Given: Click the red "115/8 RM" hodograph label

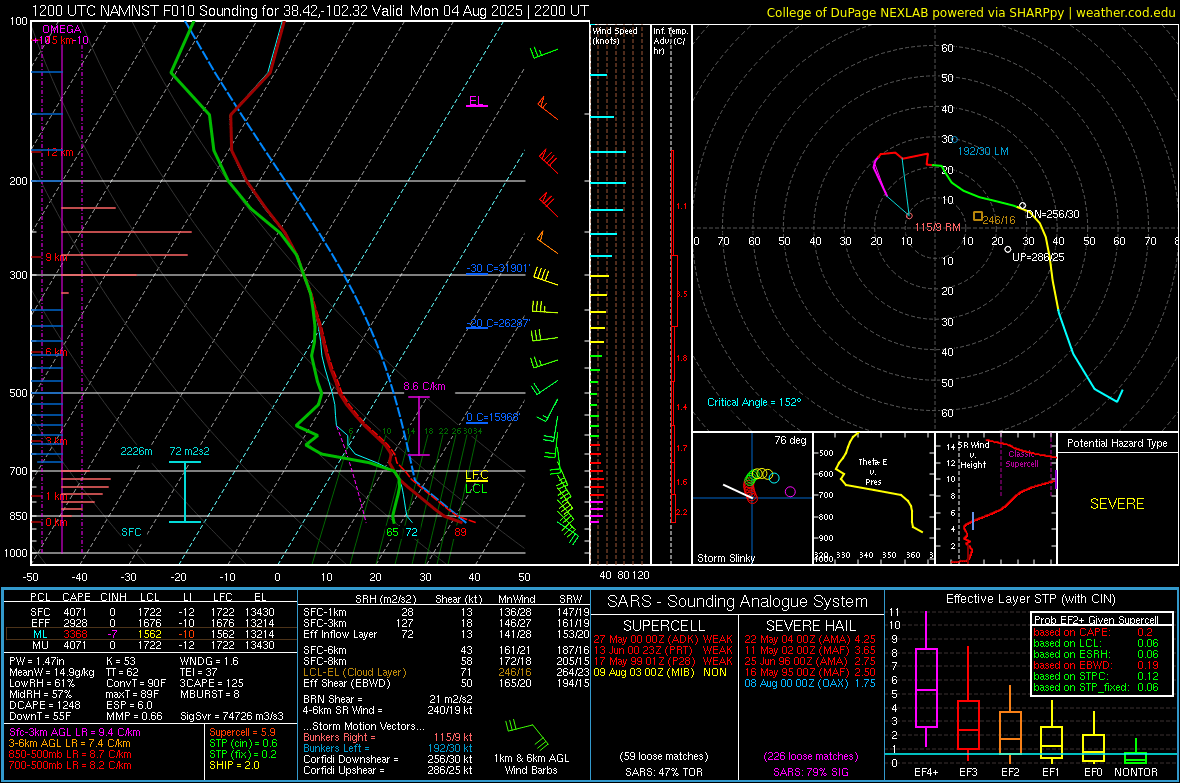Looking at the screenshot, I should [938, 227].
